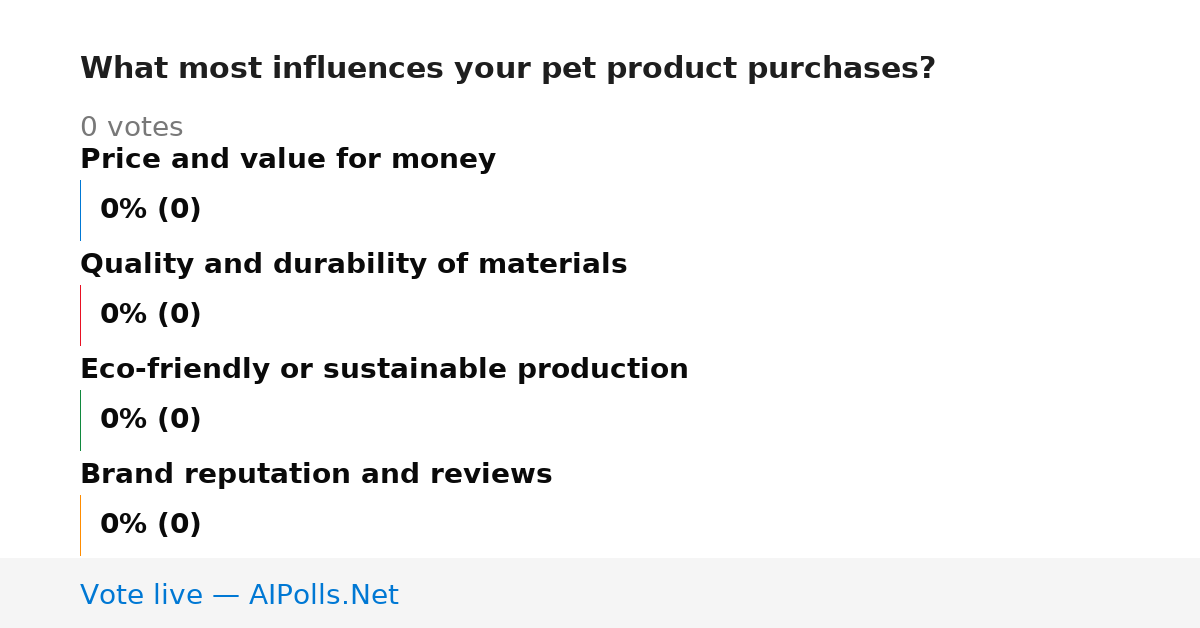Click the (0) count under Eco-friendly production
This screenshot has height=628, width=1200.
click(x=179, y=420)
